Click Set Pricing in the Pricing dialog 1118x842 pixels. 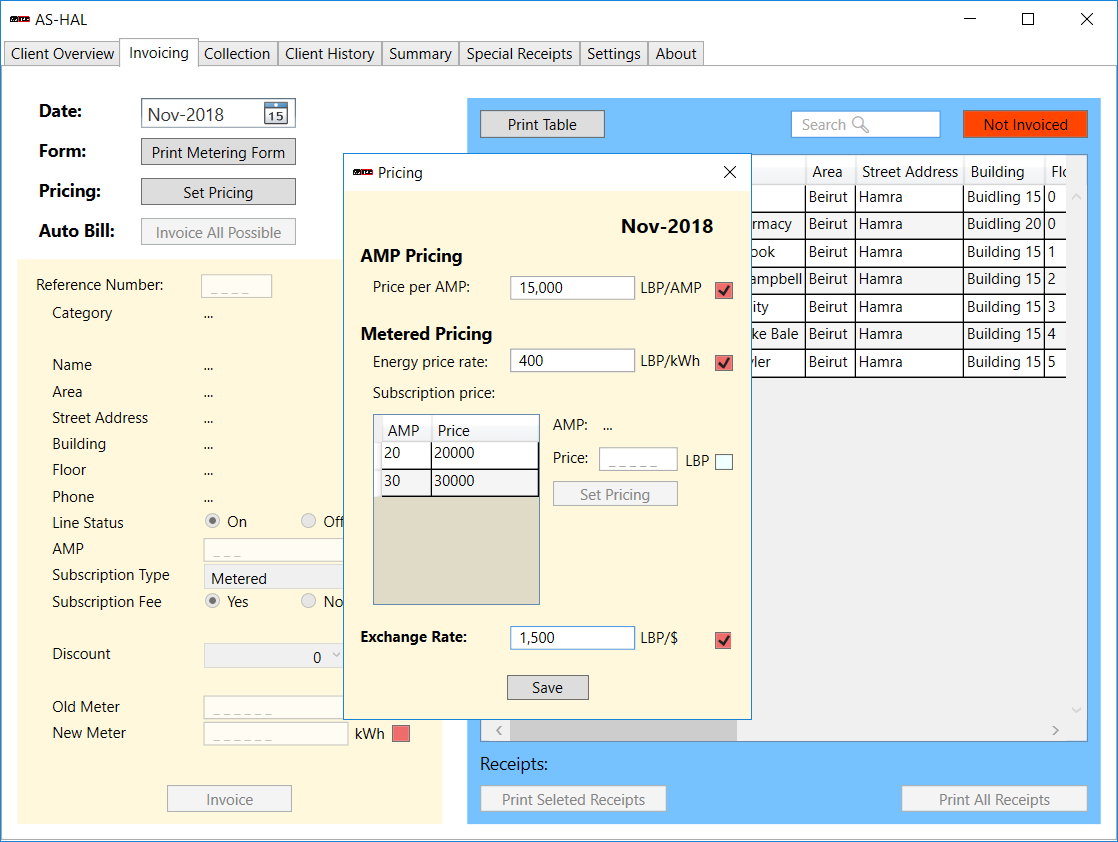(615, 494)
